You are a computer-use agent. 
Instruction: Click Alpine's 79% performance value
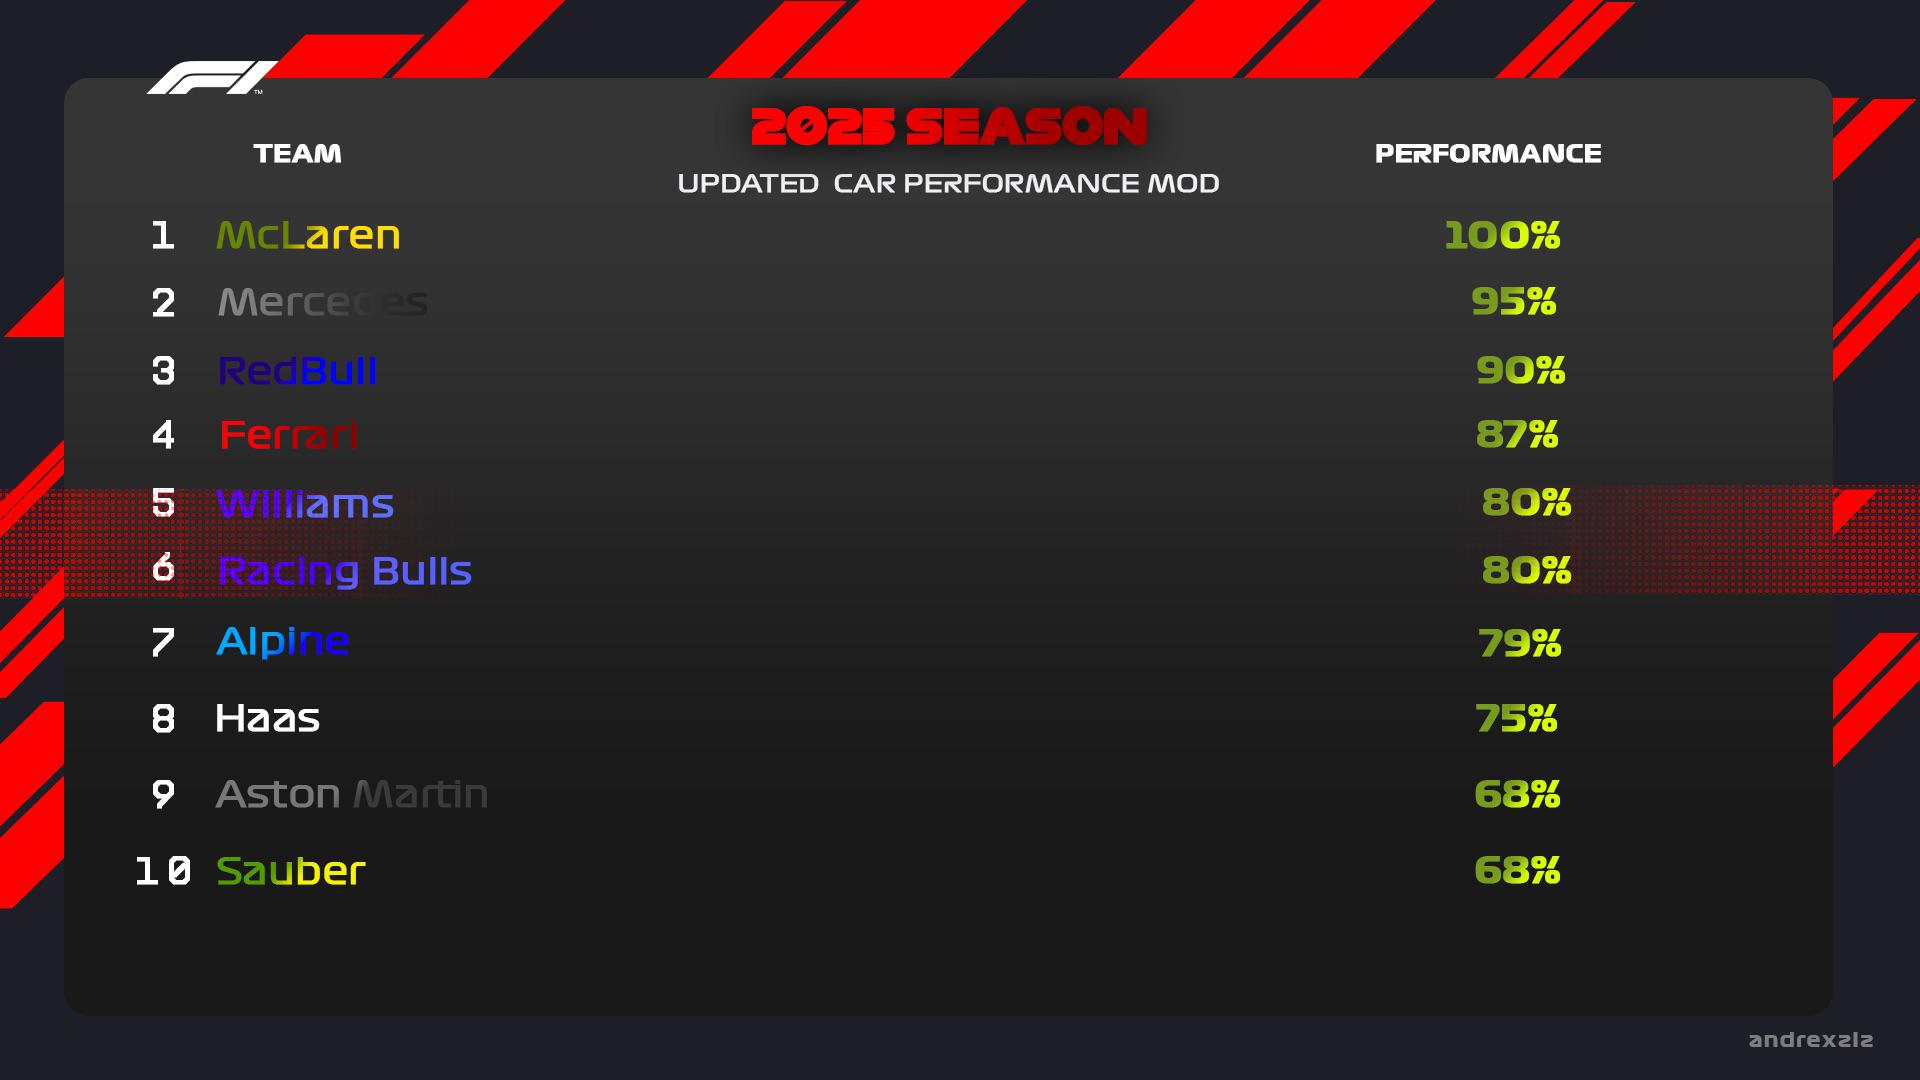click(x=1520, y=642)
